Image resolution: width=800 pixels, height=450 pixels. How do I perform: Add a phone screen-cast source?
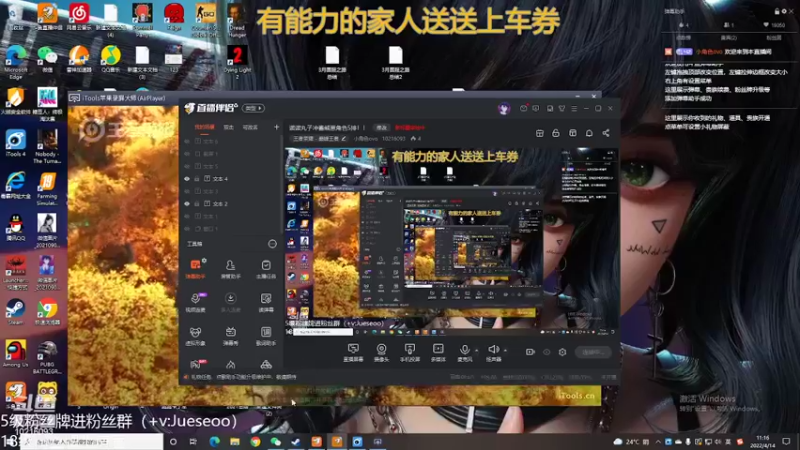tap(410, 352)
